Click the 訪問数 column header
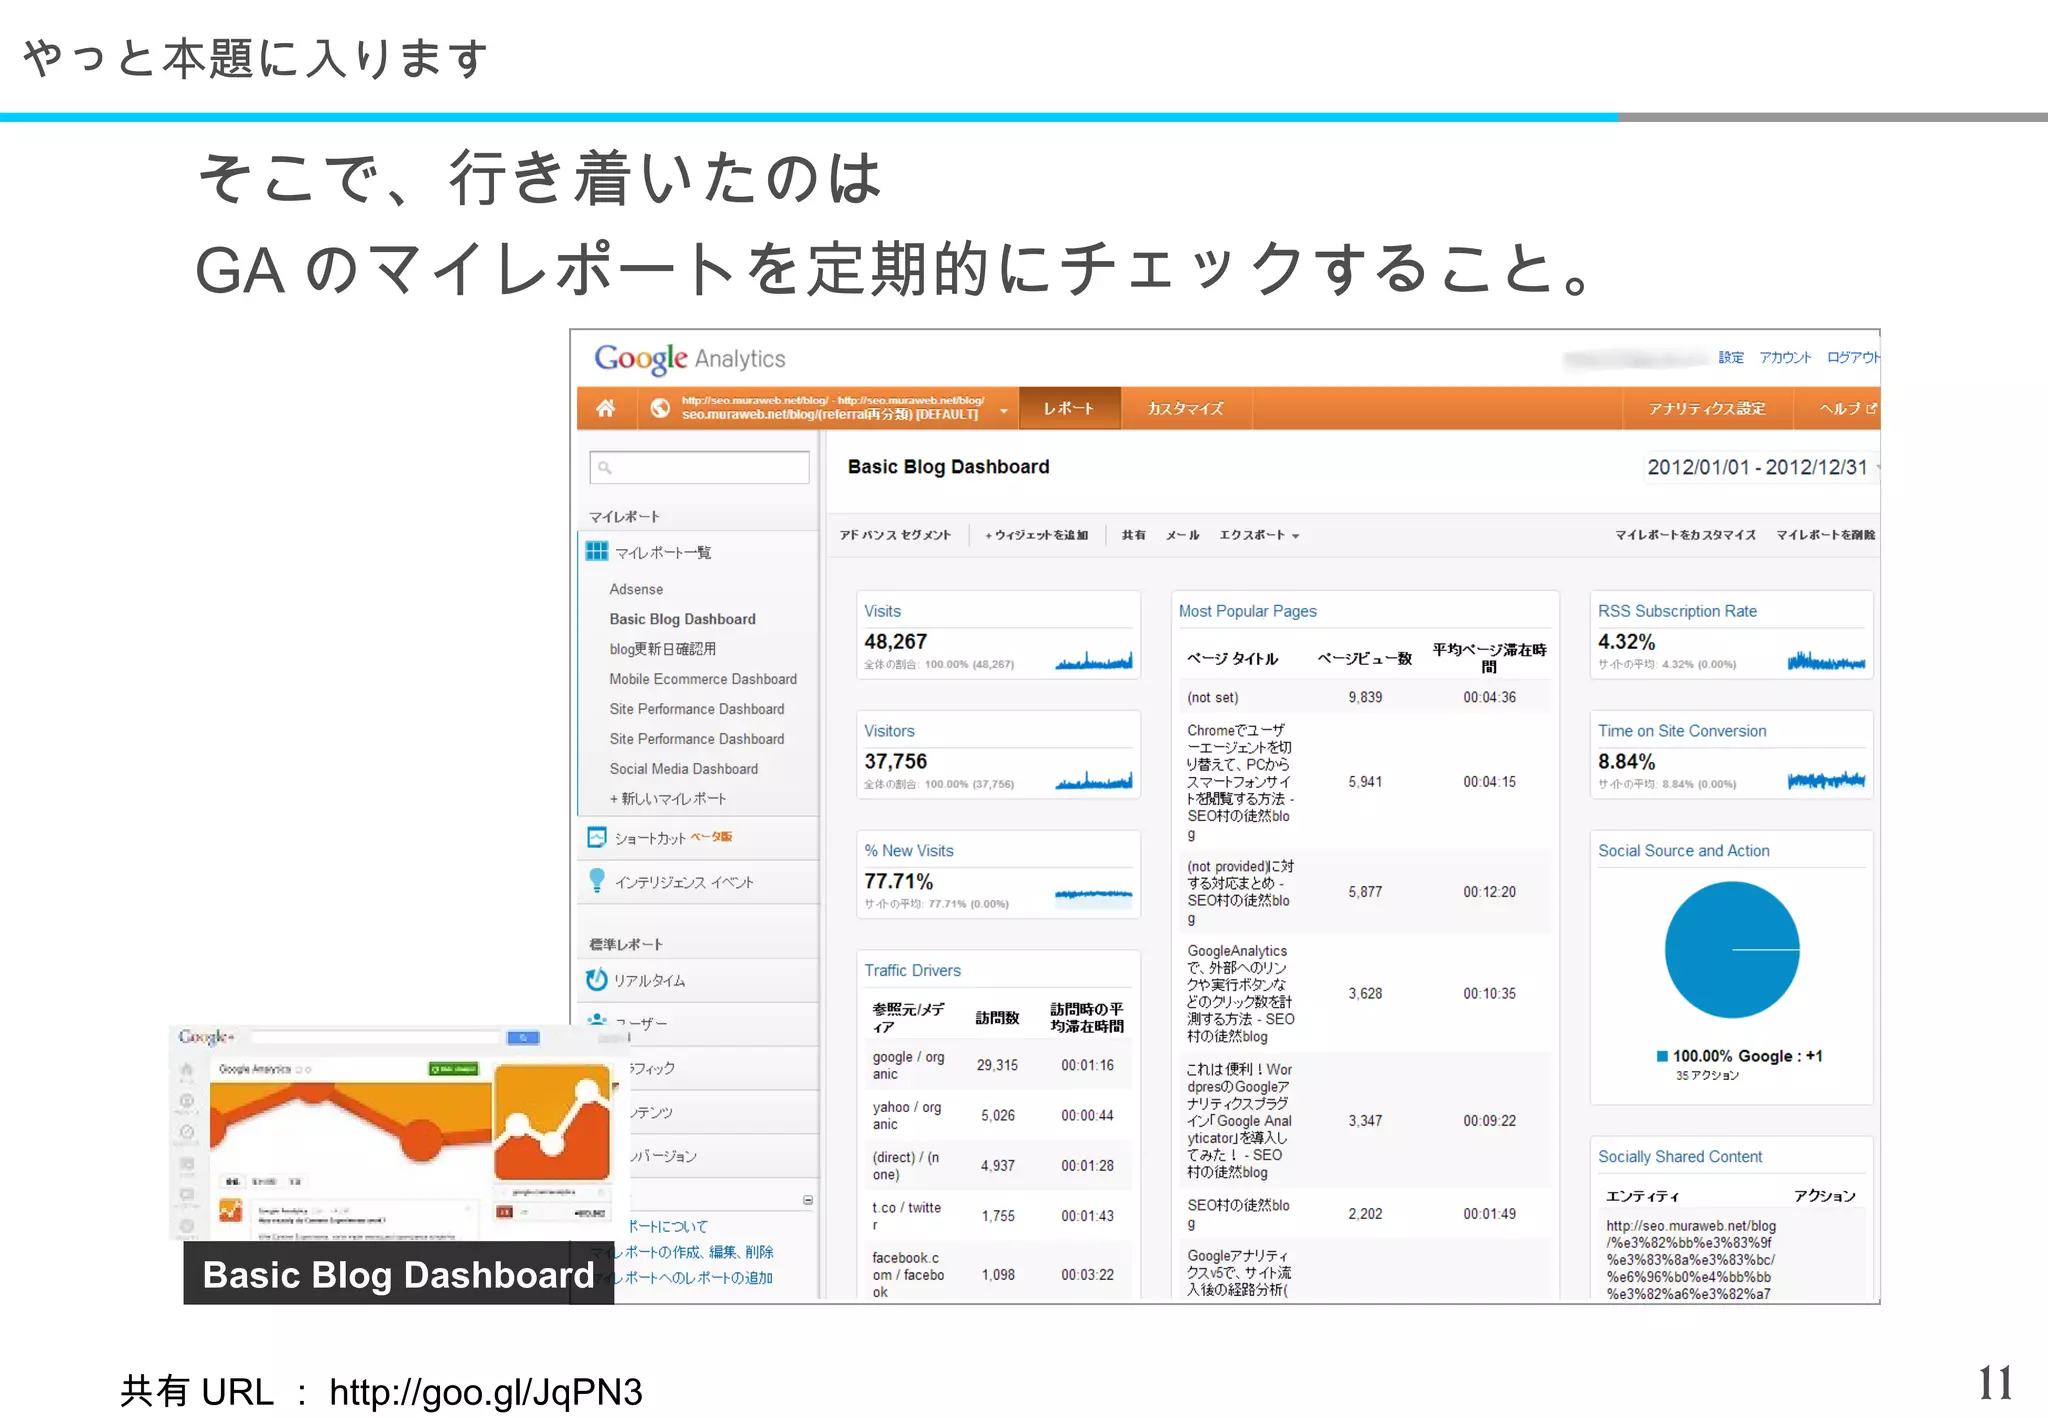Image resolution: width=2048 pixels, height=1418 pixels. 997,1018
